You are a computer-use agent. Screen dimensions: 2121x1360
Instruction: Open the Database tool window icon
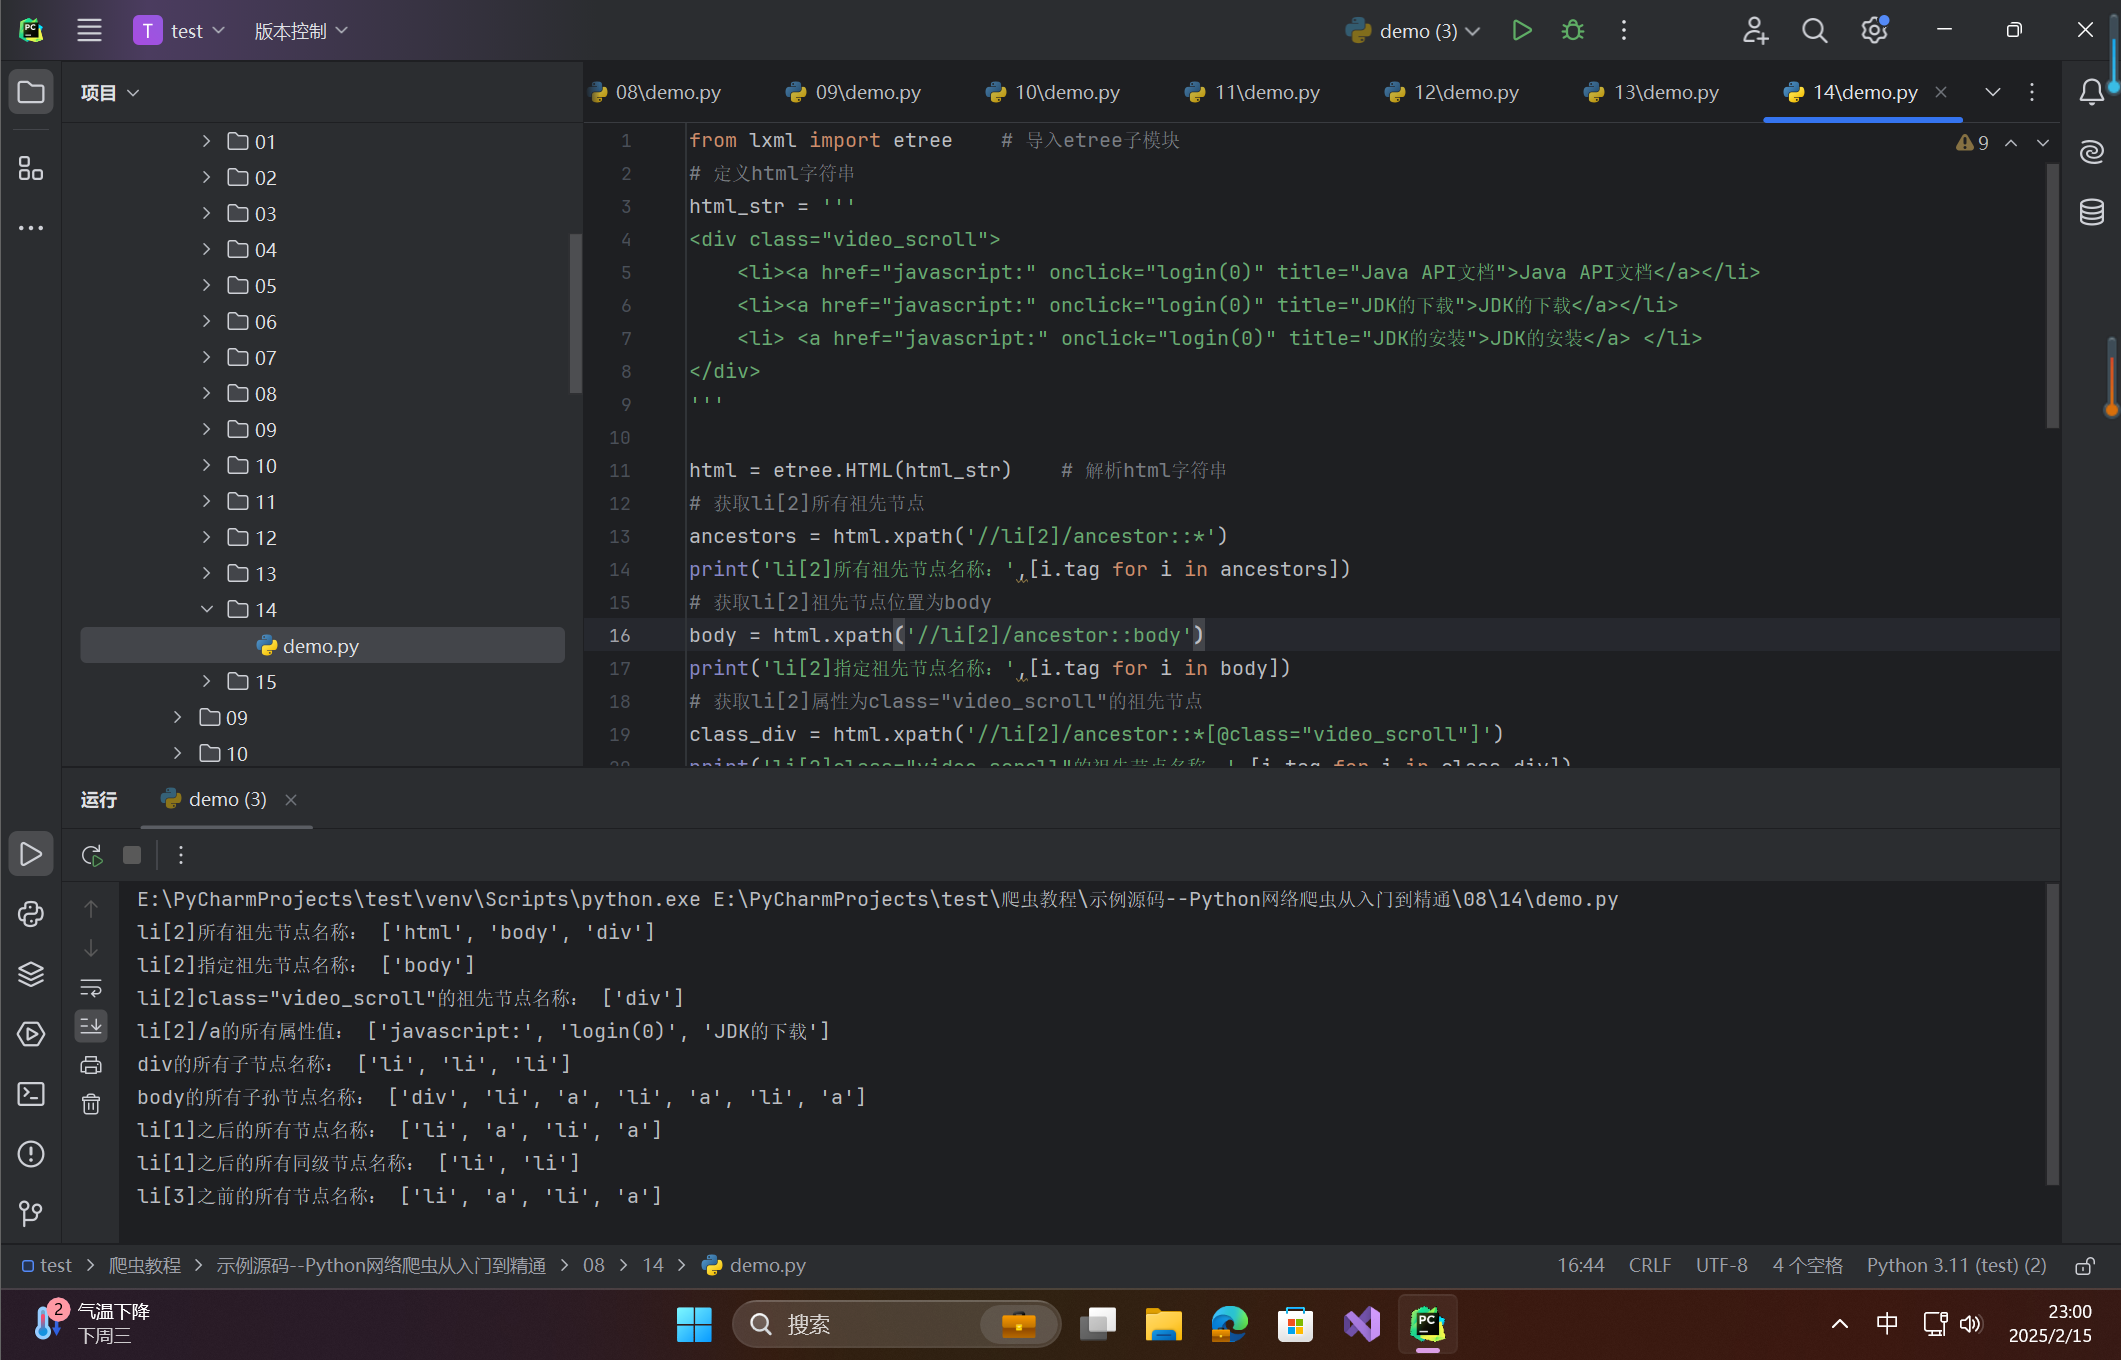click(x=2091, y=212)
